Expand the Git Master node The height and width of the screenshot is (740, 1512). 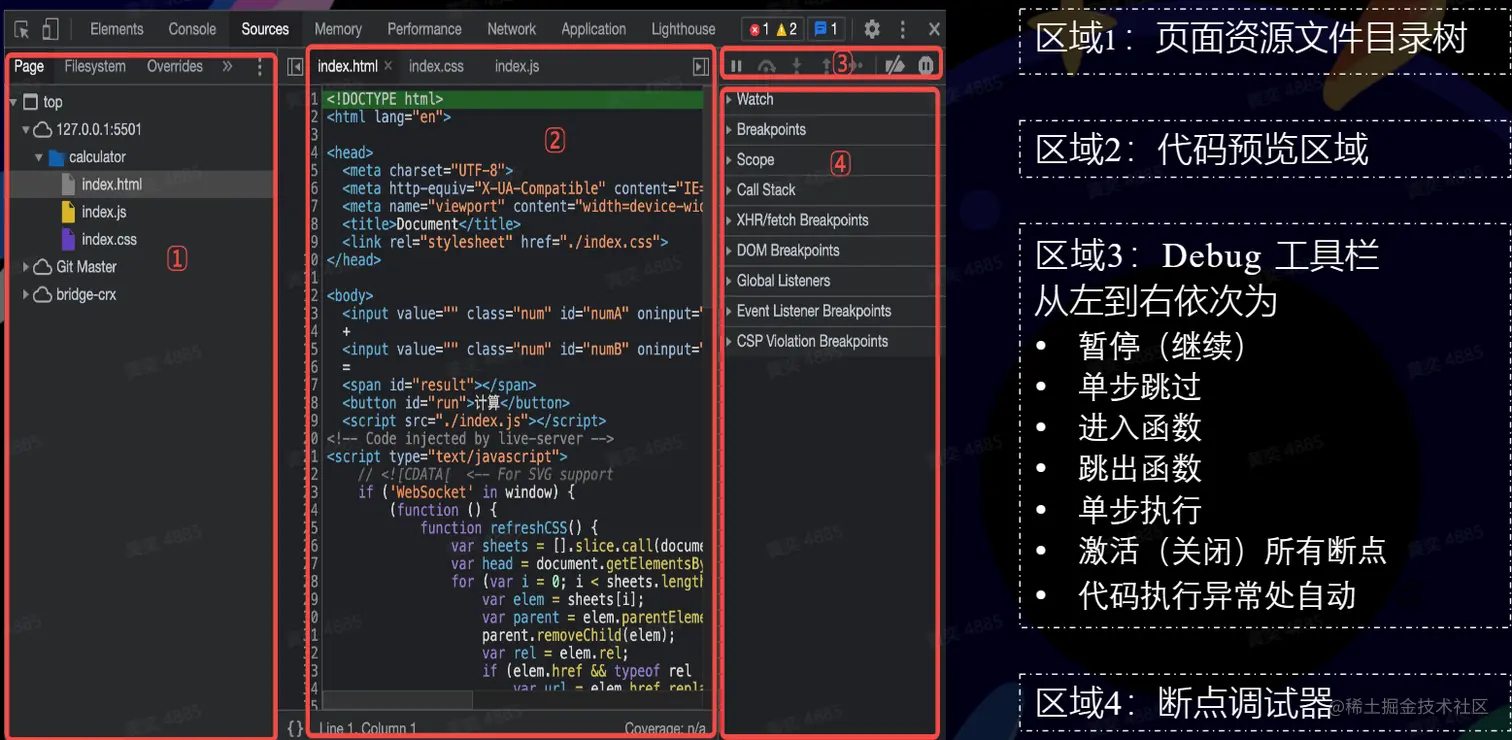click(x=26, y=267)
